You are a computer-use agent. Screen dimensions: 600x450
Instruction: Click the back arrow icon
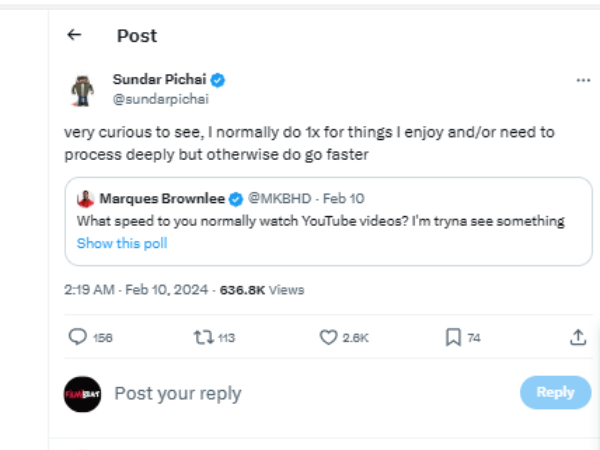coord(73,35)
